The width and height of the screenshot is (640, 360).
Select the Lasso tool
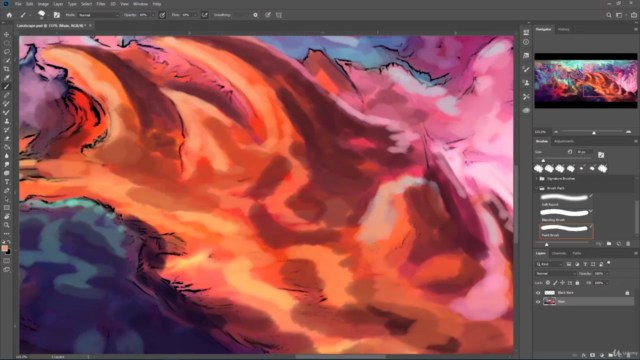7,52
